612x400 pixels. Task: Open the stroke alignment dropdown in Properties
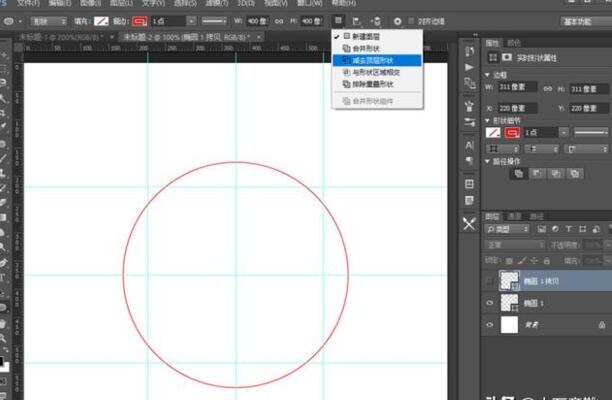pyautogui.click(x=503, y=149)
